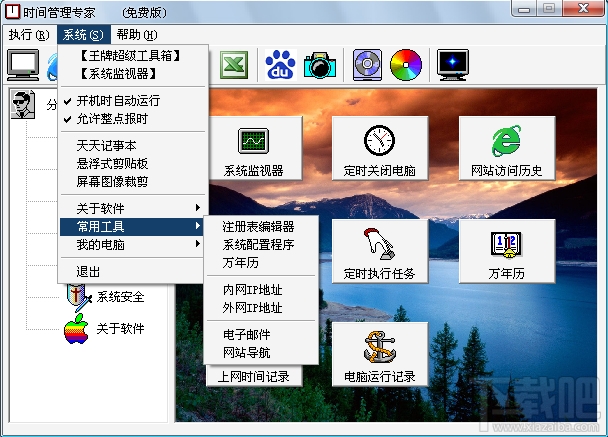Select 关于软件 tree item in sidebar

pyautogui.click(x=121, y=329)
